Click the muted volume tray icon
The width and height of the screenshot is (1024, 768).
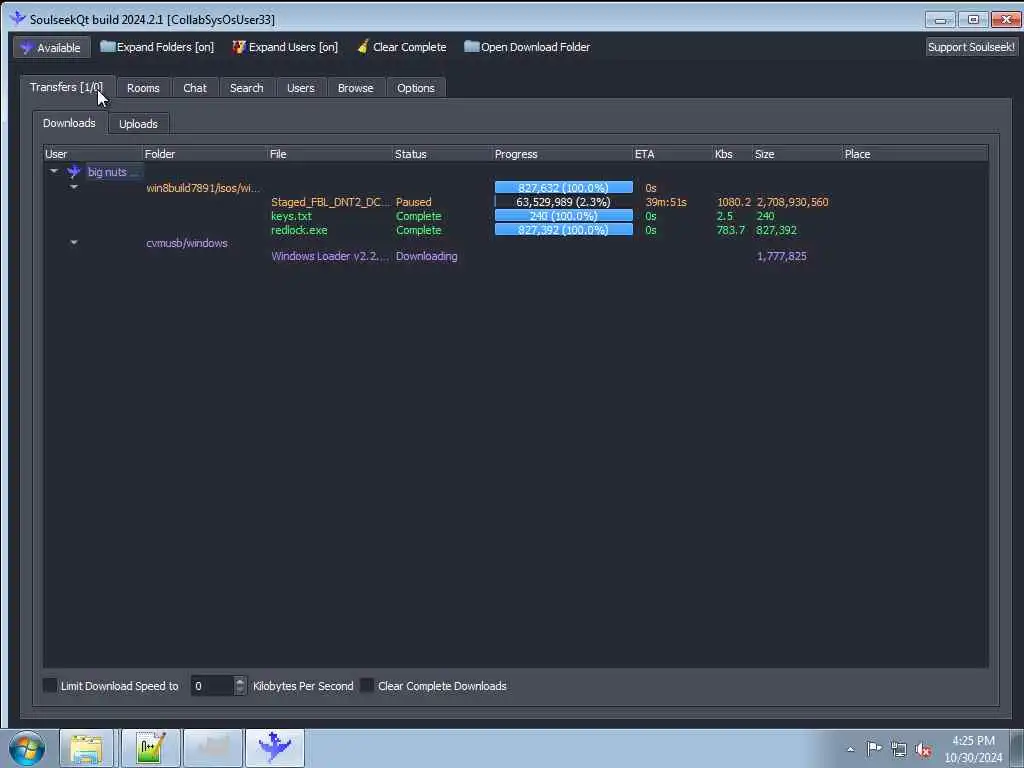pos(923,750)
